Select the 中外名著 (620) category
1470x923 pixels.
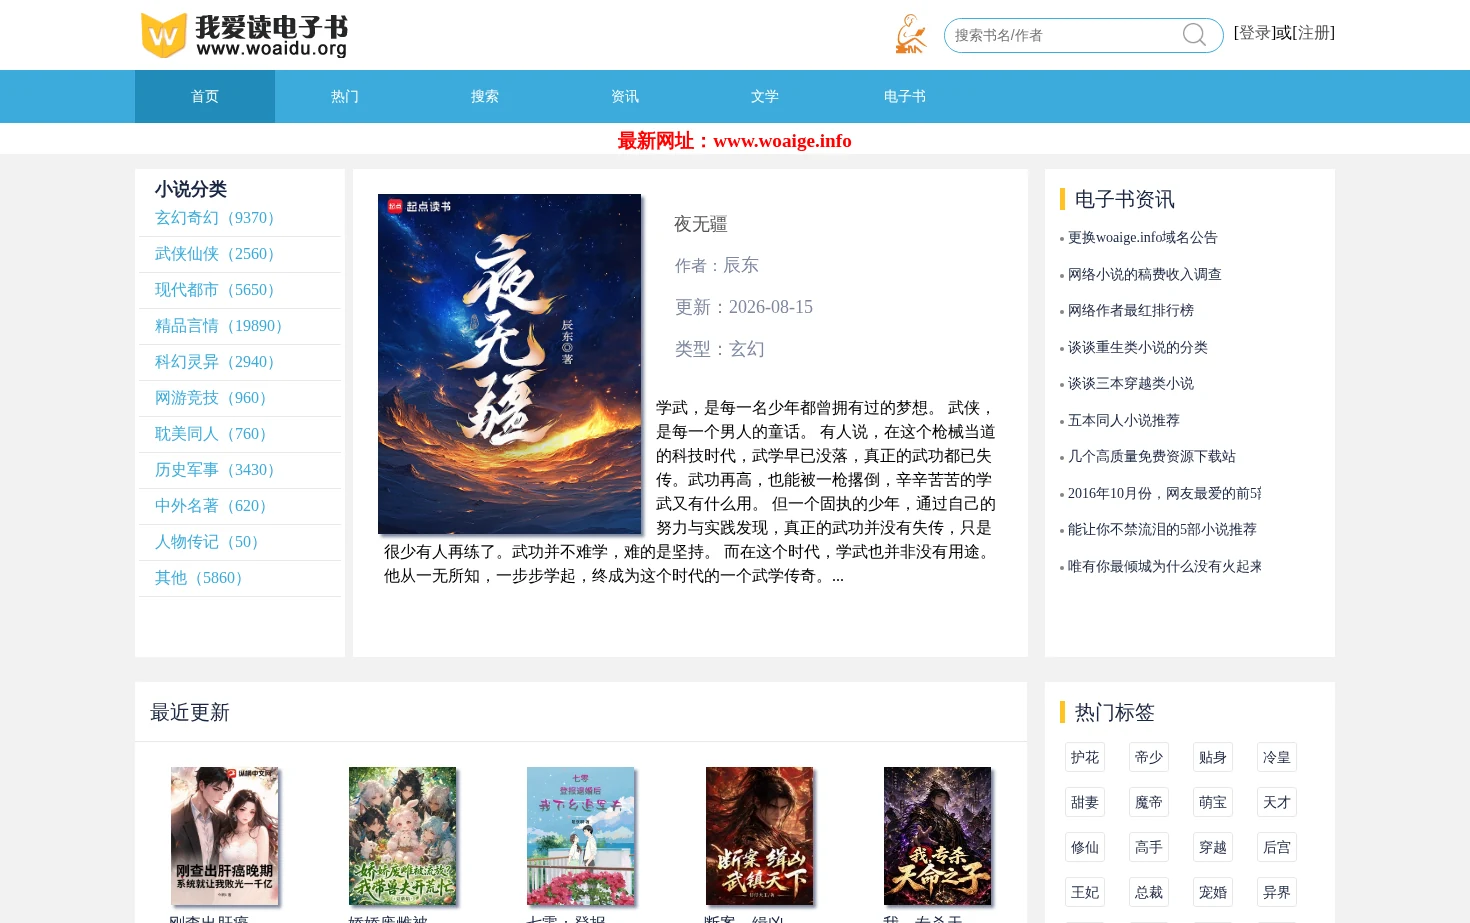(x=214, y=506)
